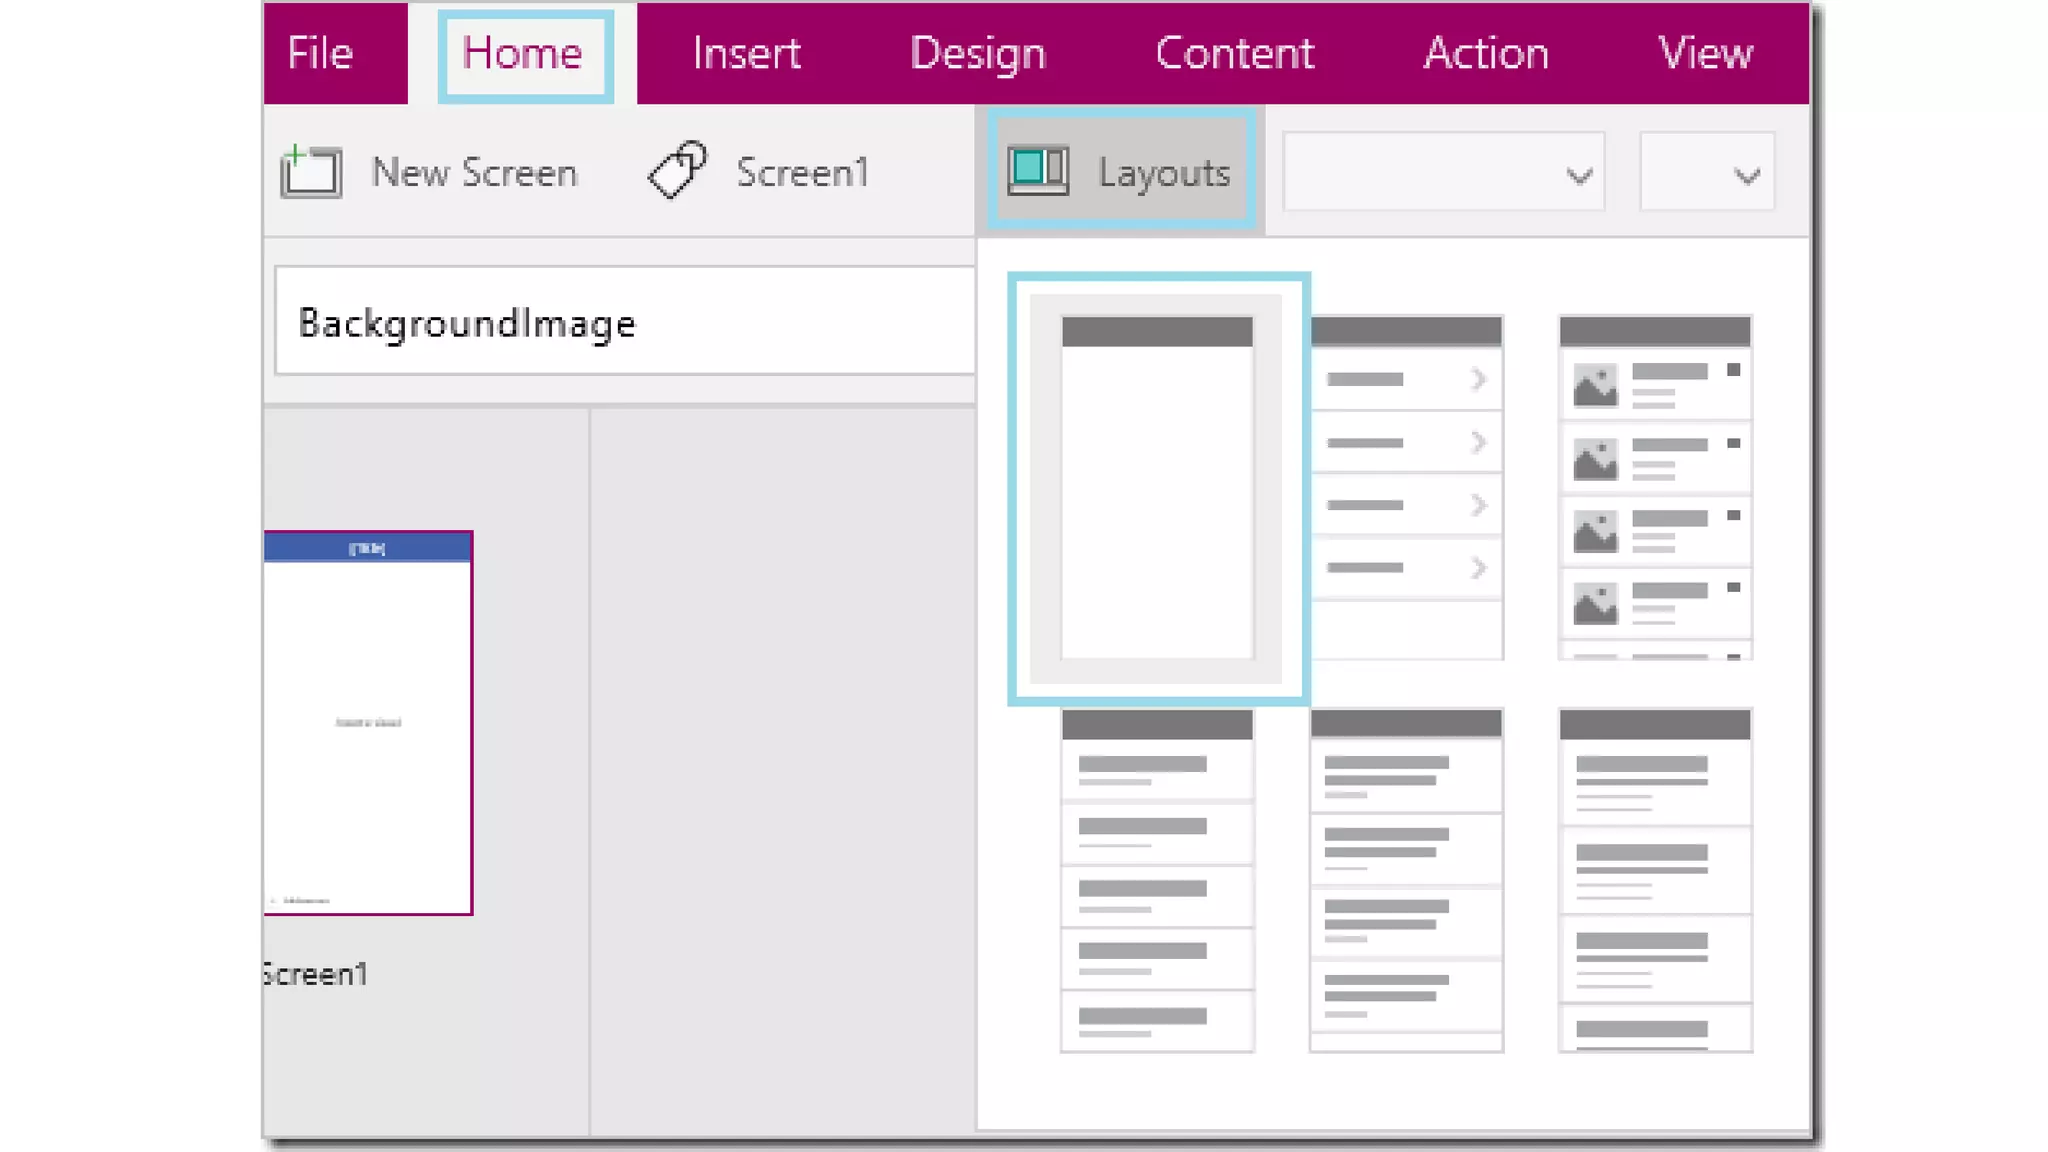The height and width of the screenshot is (1152, 2048).
Task: Click the Layouts toolbar icon
Action: click(x=1038, y=171)
